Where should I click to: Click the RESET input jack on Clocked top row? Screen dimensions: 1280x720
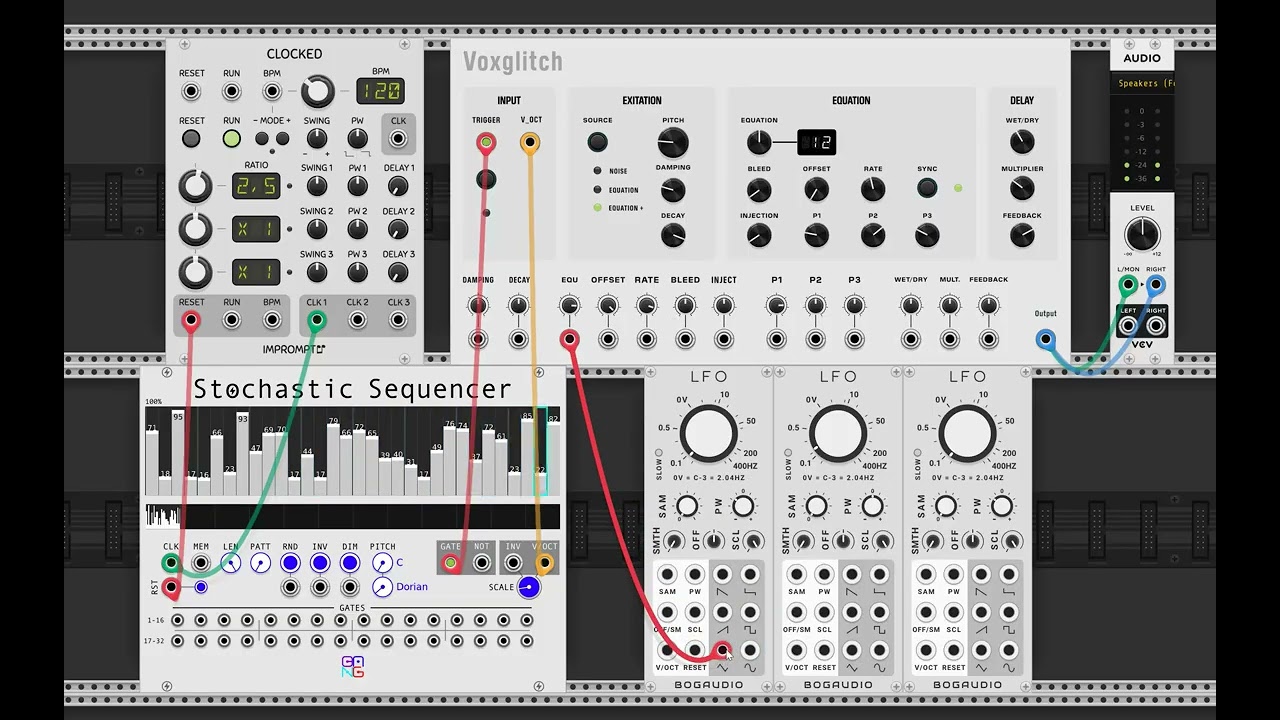[191, 92]
